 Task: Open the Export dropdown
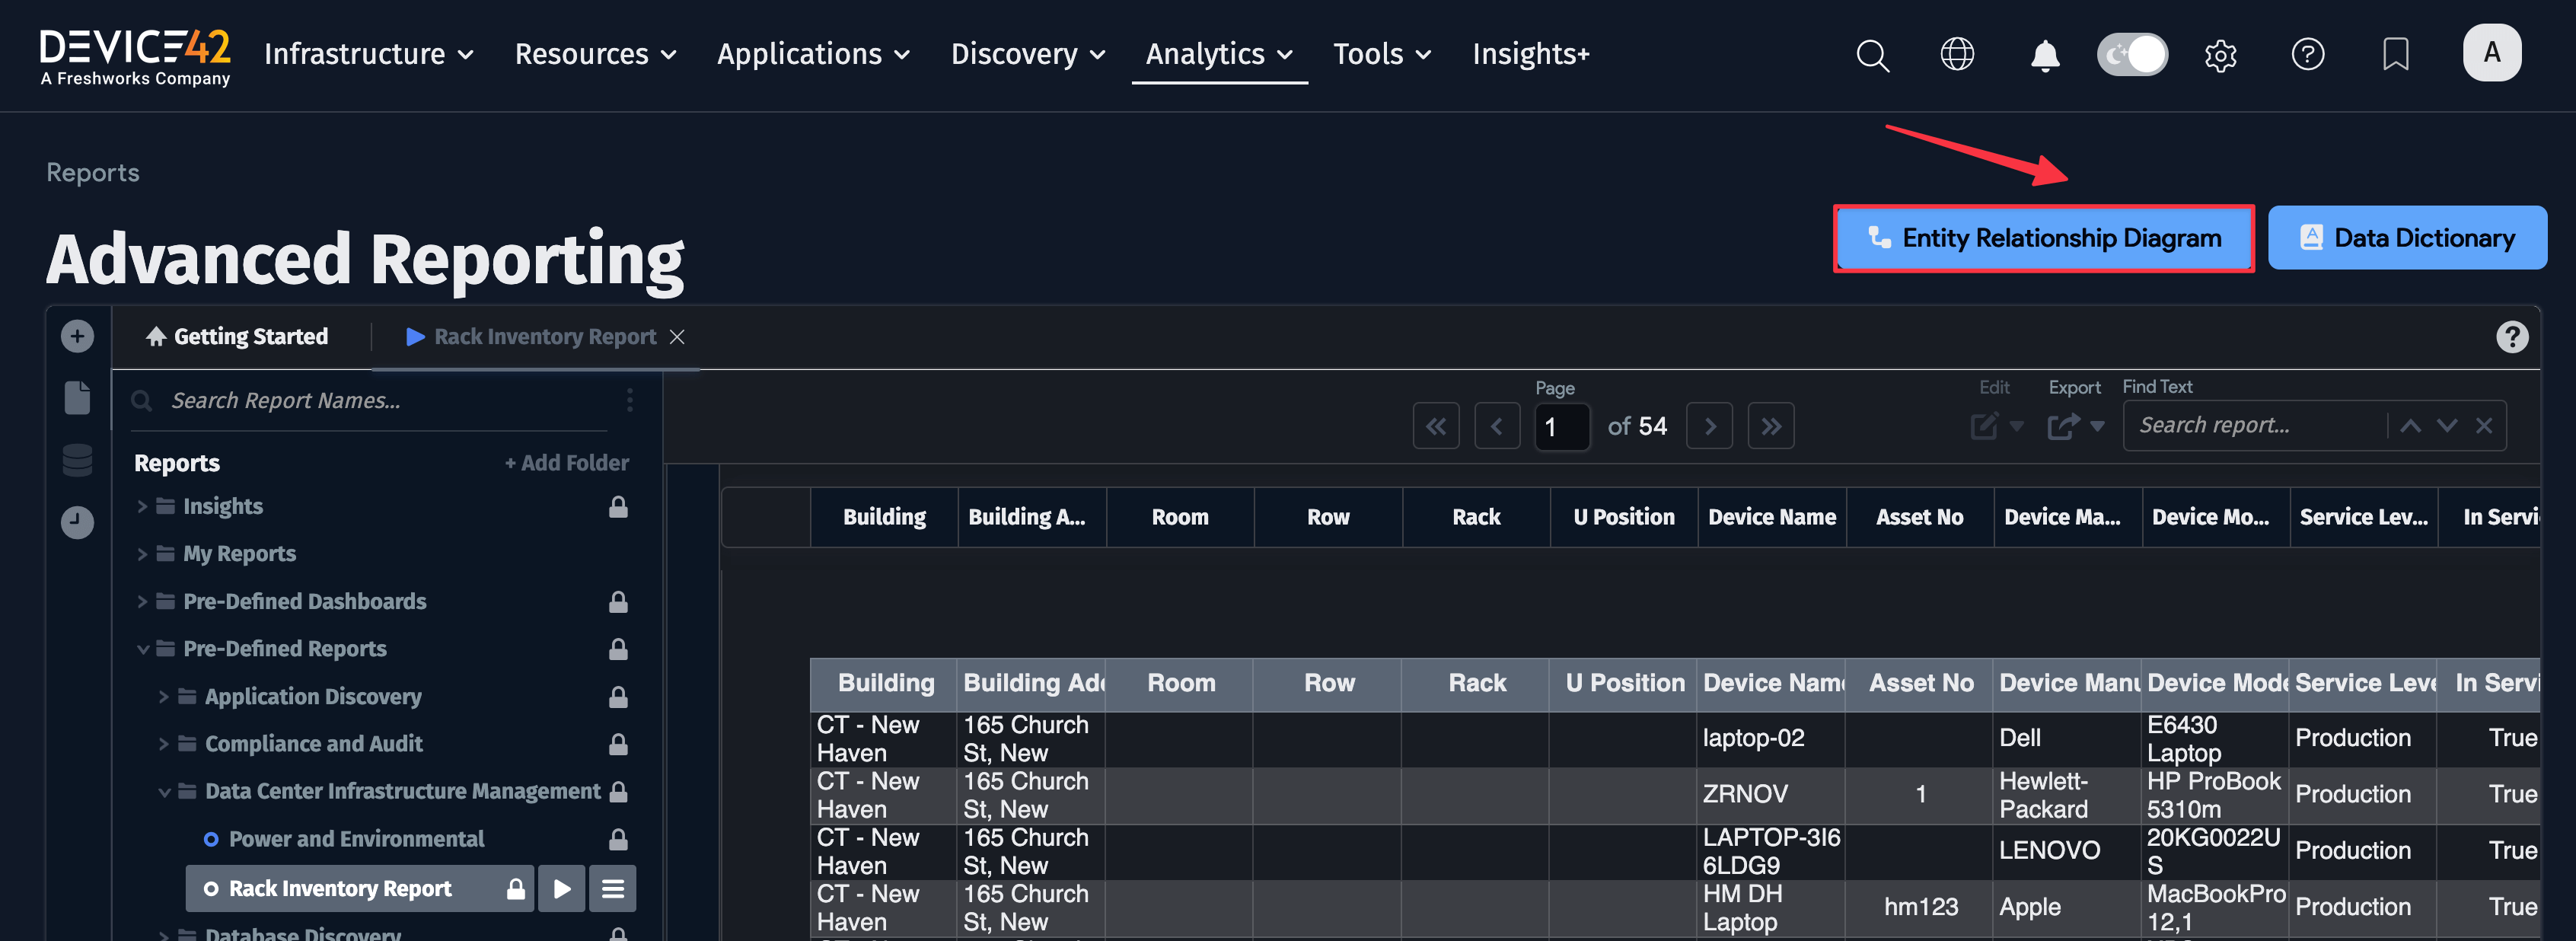point(2075,426)
